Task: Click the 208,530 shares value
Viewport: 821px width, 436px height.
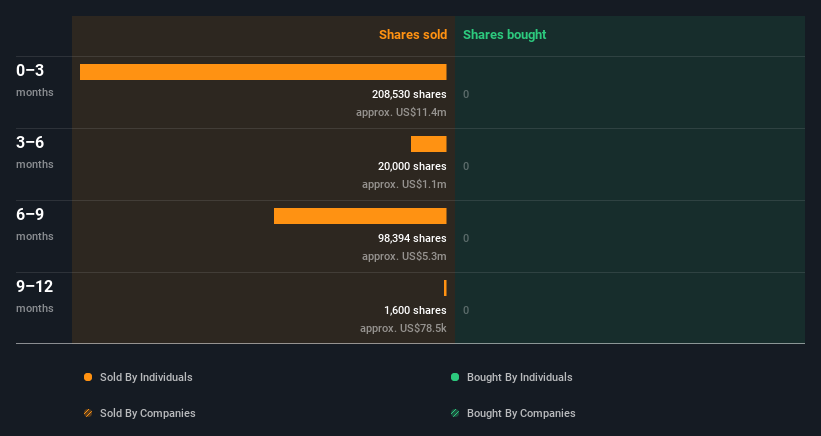Action: pos(409,94)
